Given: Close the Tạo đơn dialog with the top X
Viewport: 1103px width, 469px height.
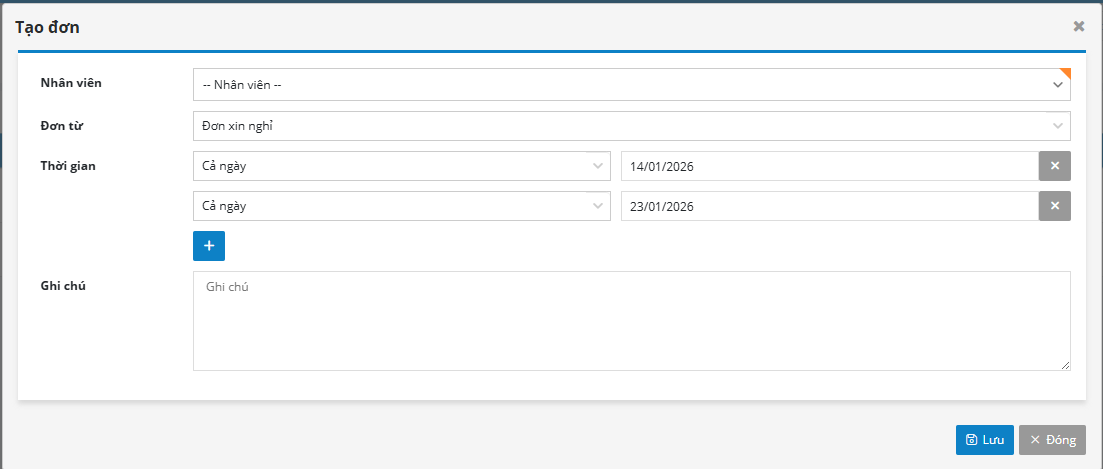Looking at the screenshot, I should pyautogui.click(x=1078, y=27).
